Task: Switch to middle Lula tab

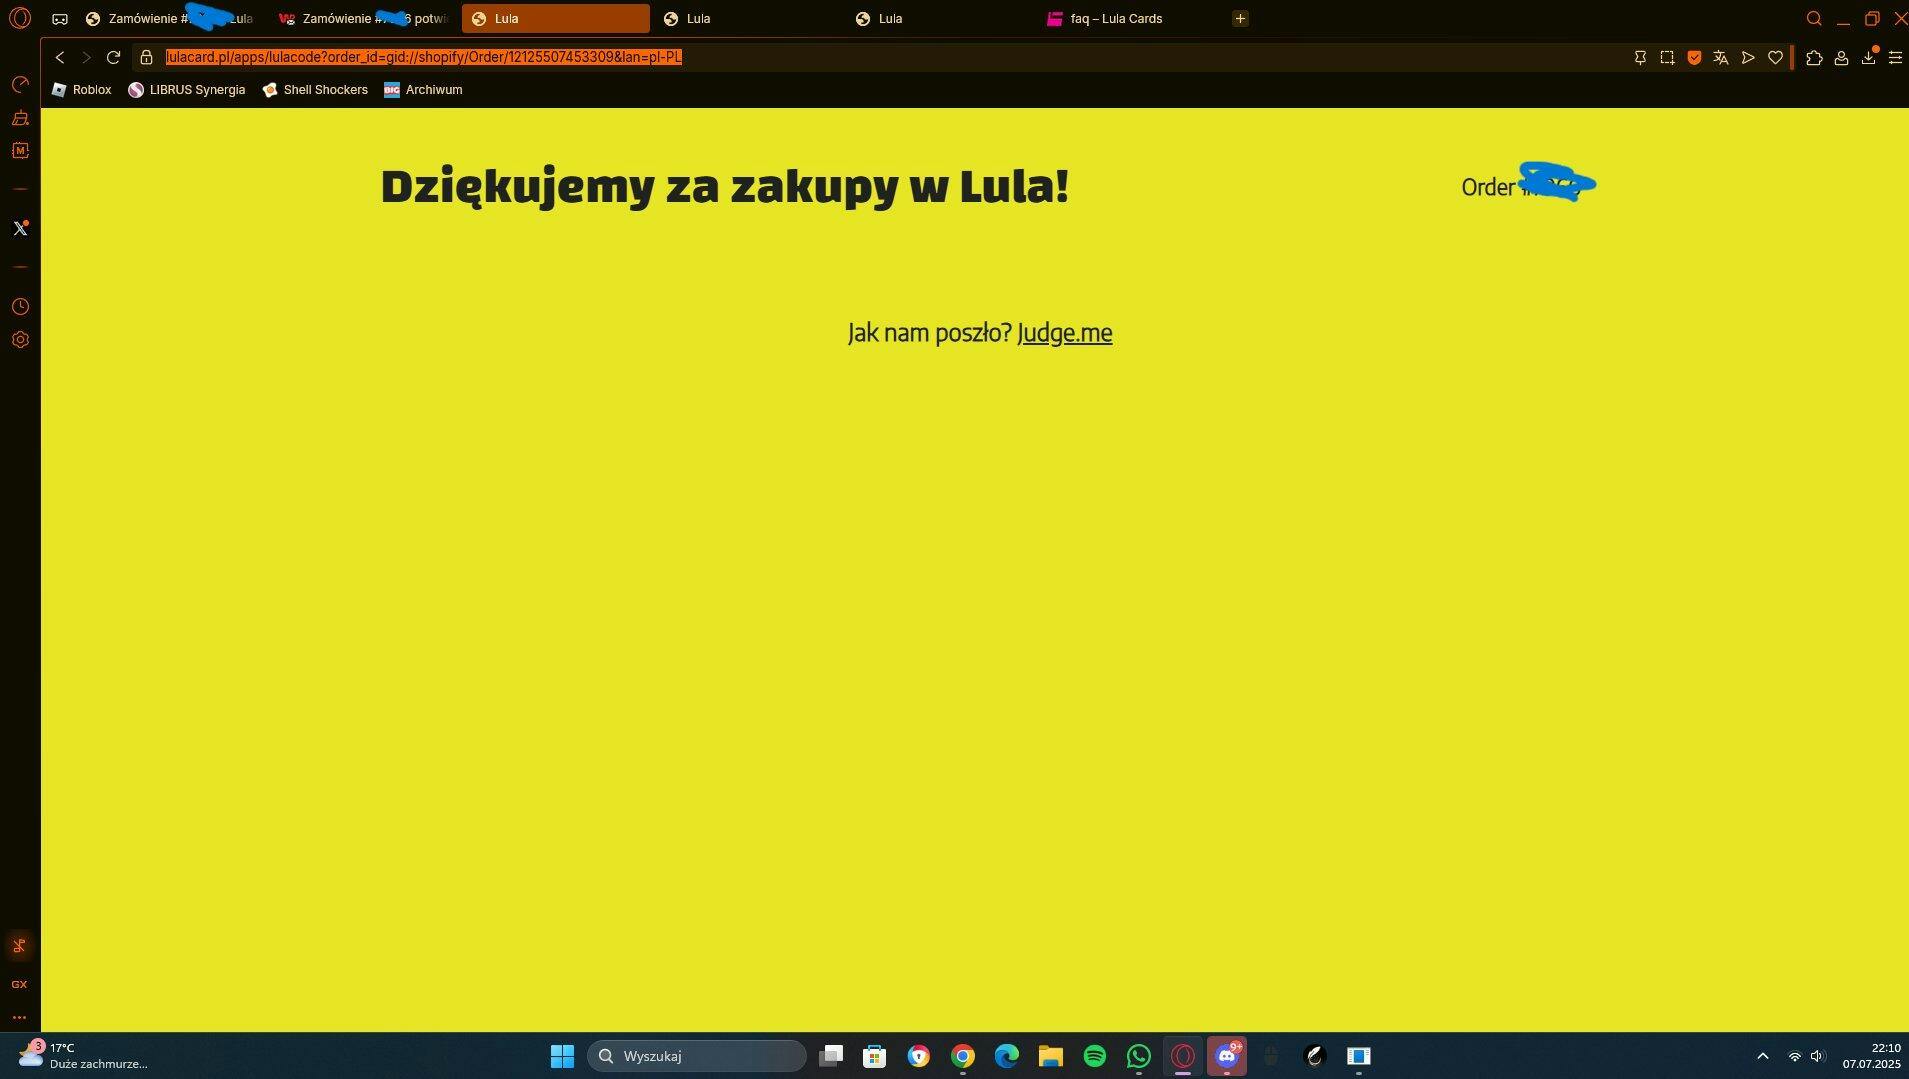Action: pos(748,18)
